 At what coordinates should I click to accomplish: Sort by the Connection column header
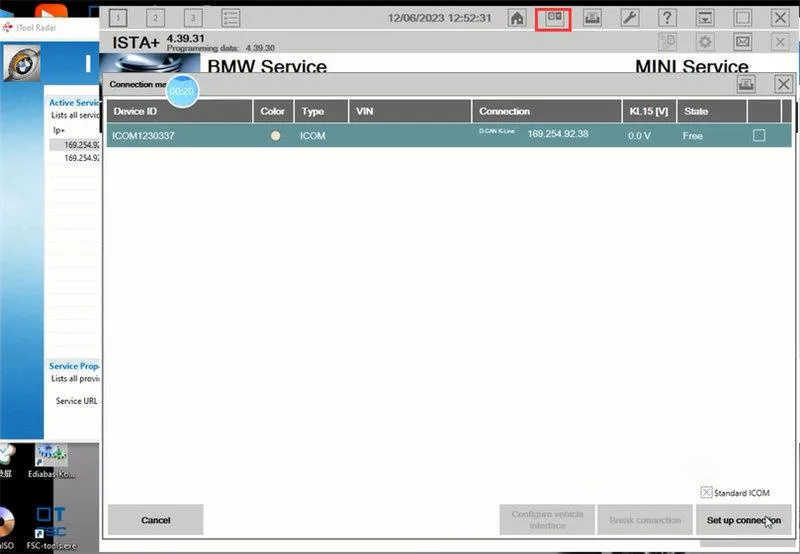546,111
